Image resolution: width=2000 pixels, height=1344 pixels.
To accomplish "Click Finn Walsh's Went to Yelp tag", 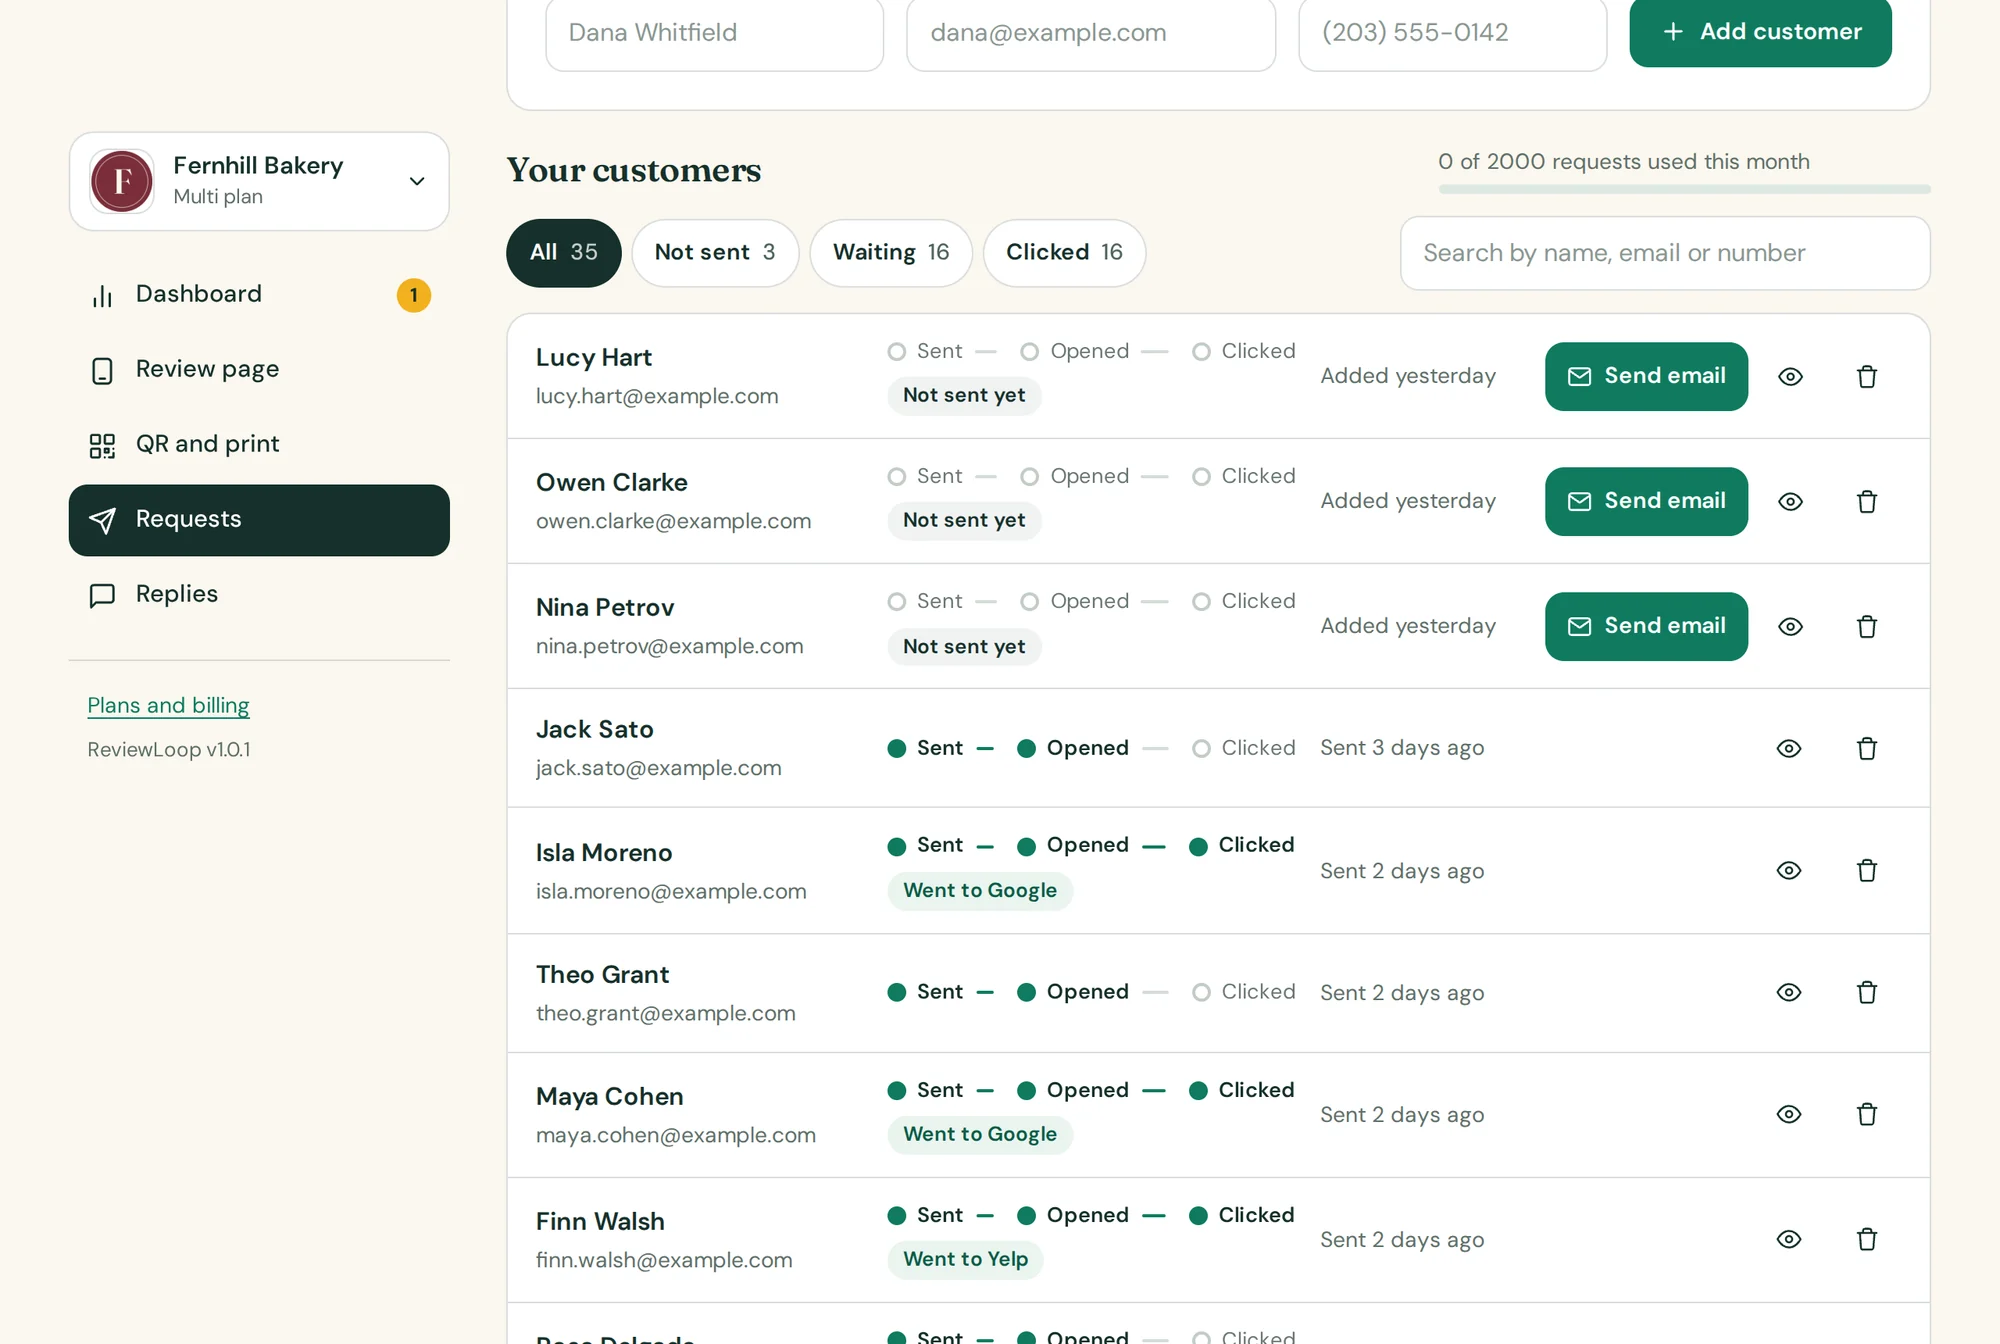I will (x=965, y=1260).
